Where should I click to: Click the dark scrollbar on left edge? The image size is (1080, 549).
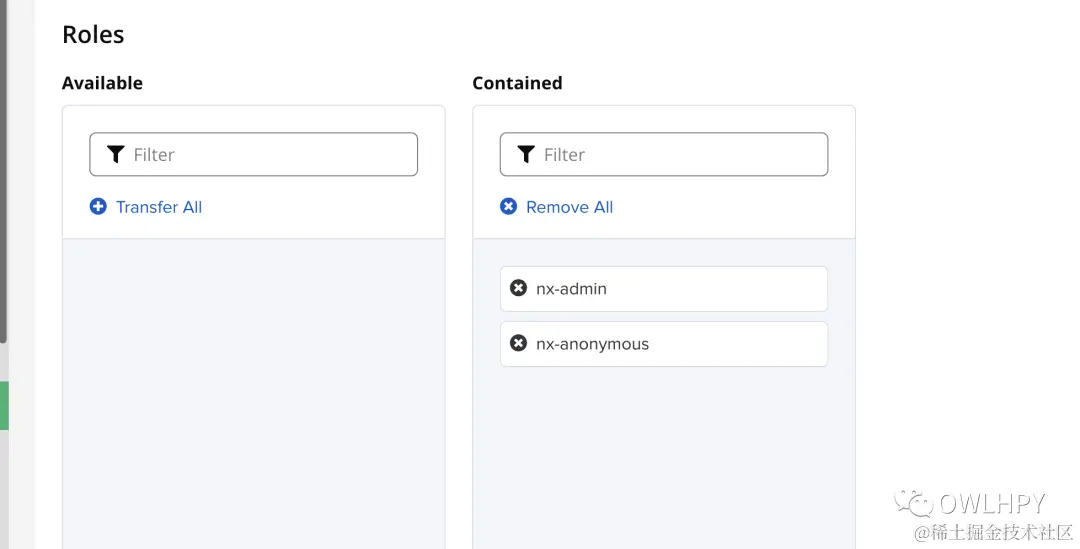[x=3, y=170]
